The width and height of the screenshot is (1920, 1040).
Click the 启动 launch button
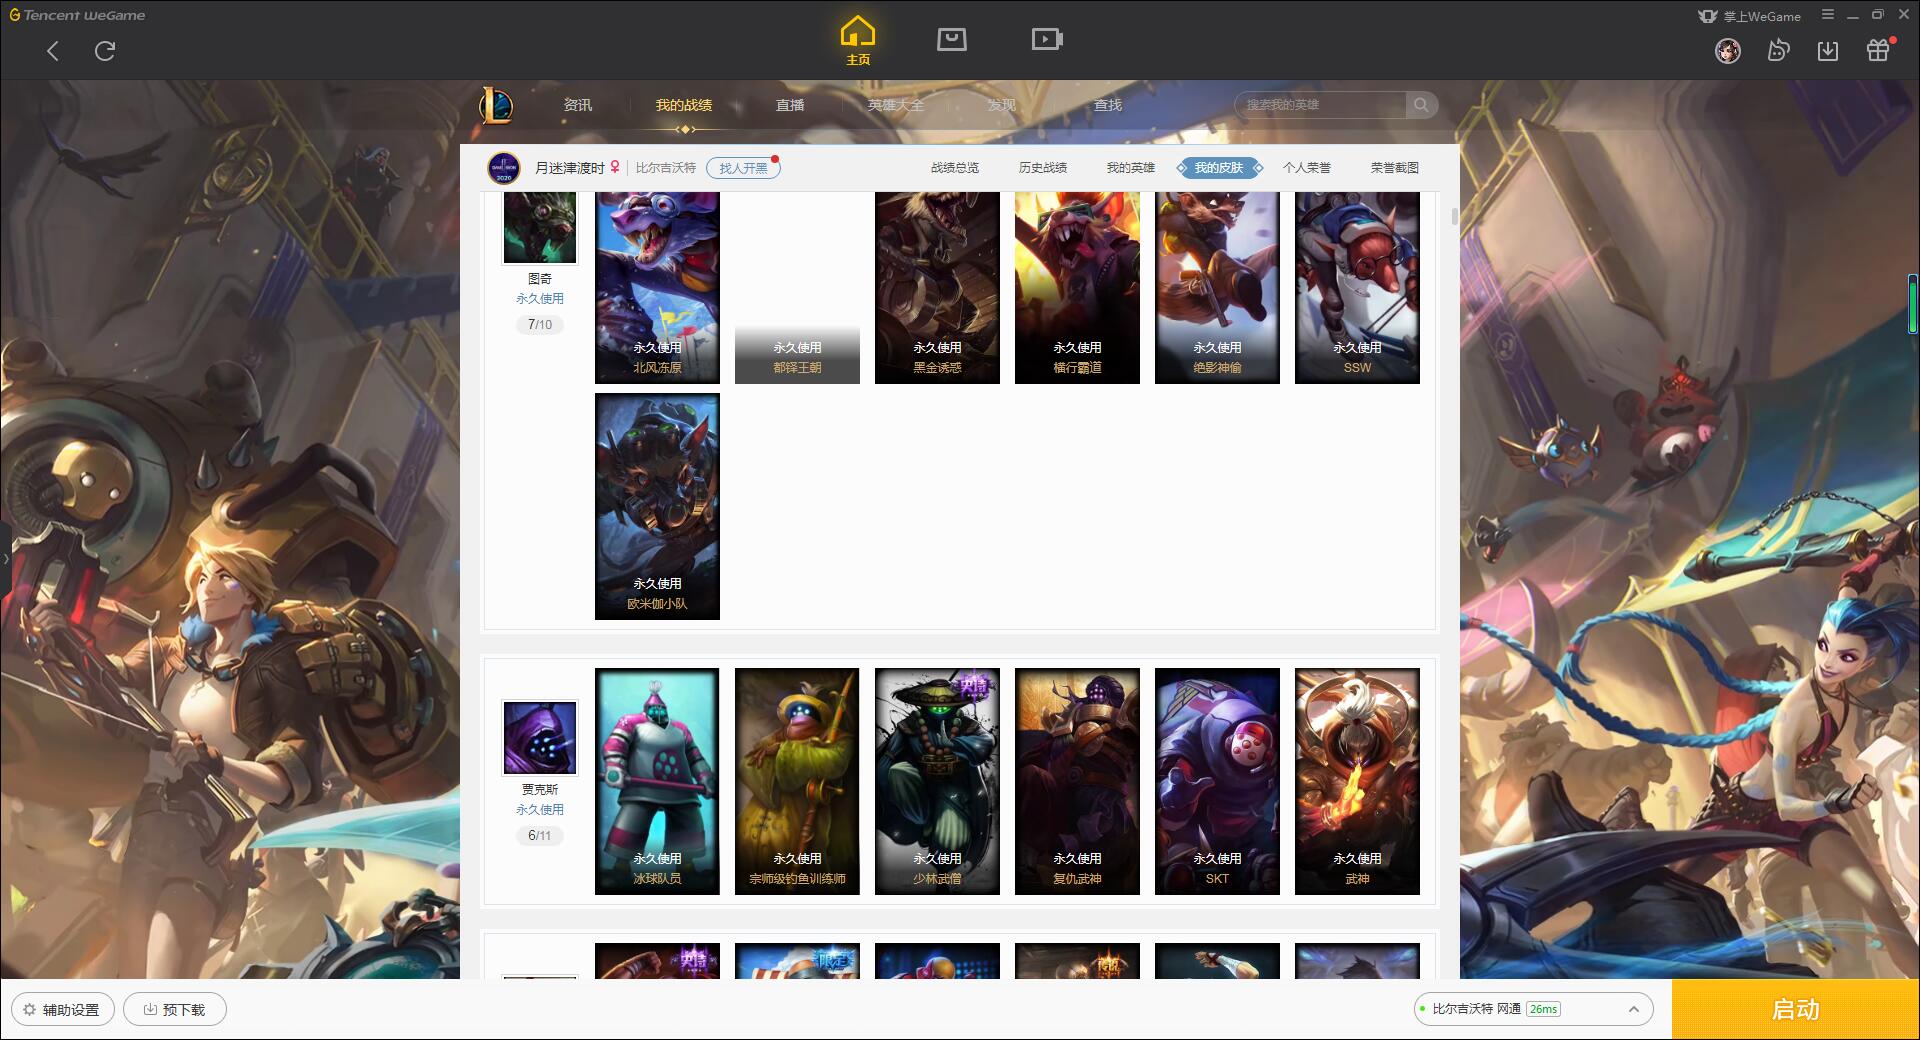coord(1795,1009)
